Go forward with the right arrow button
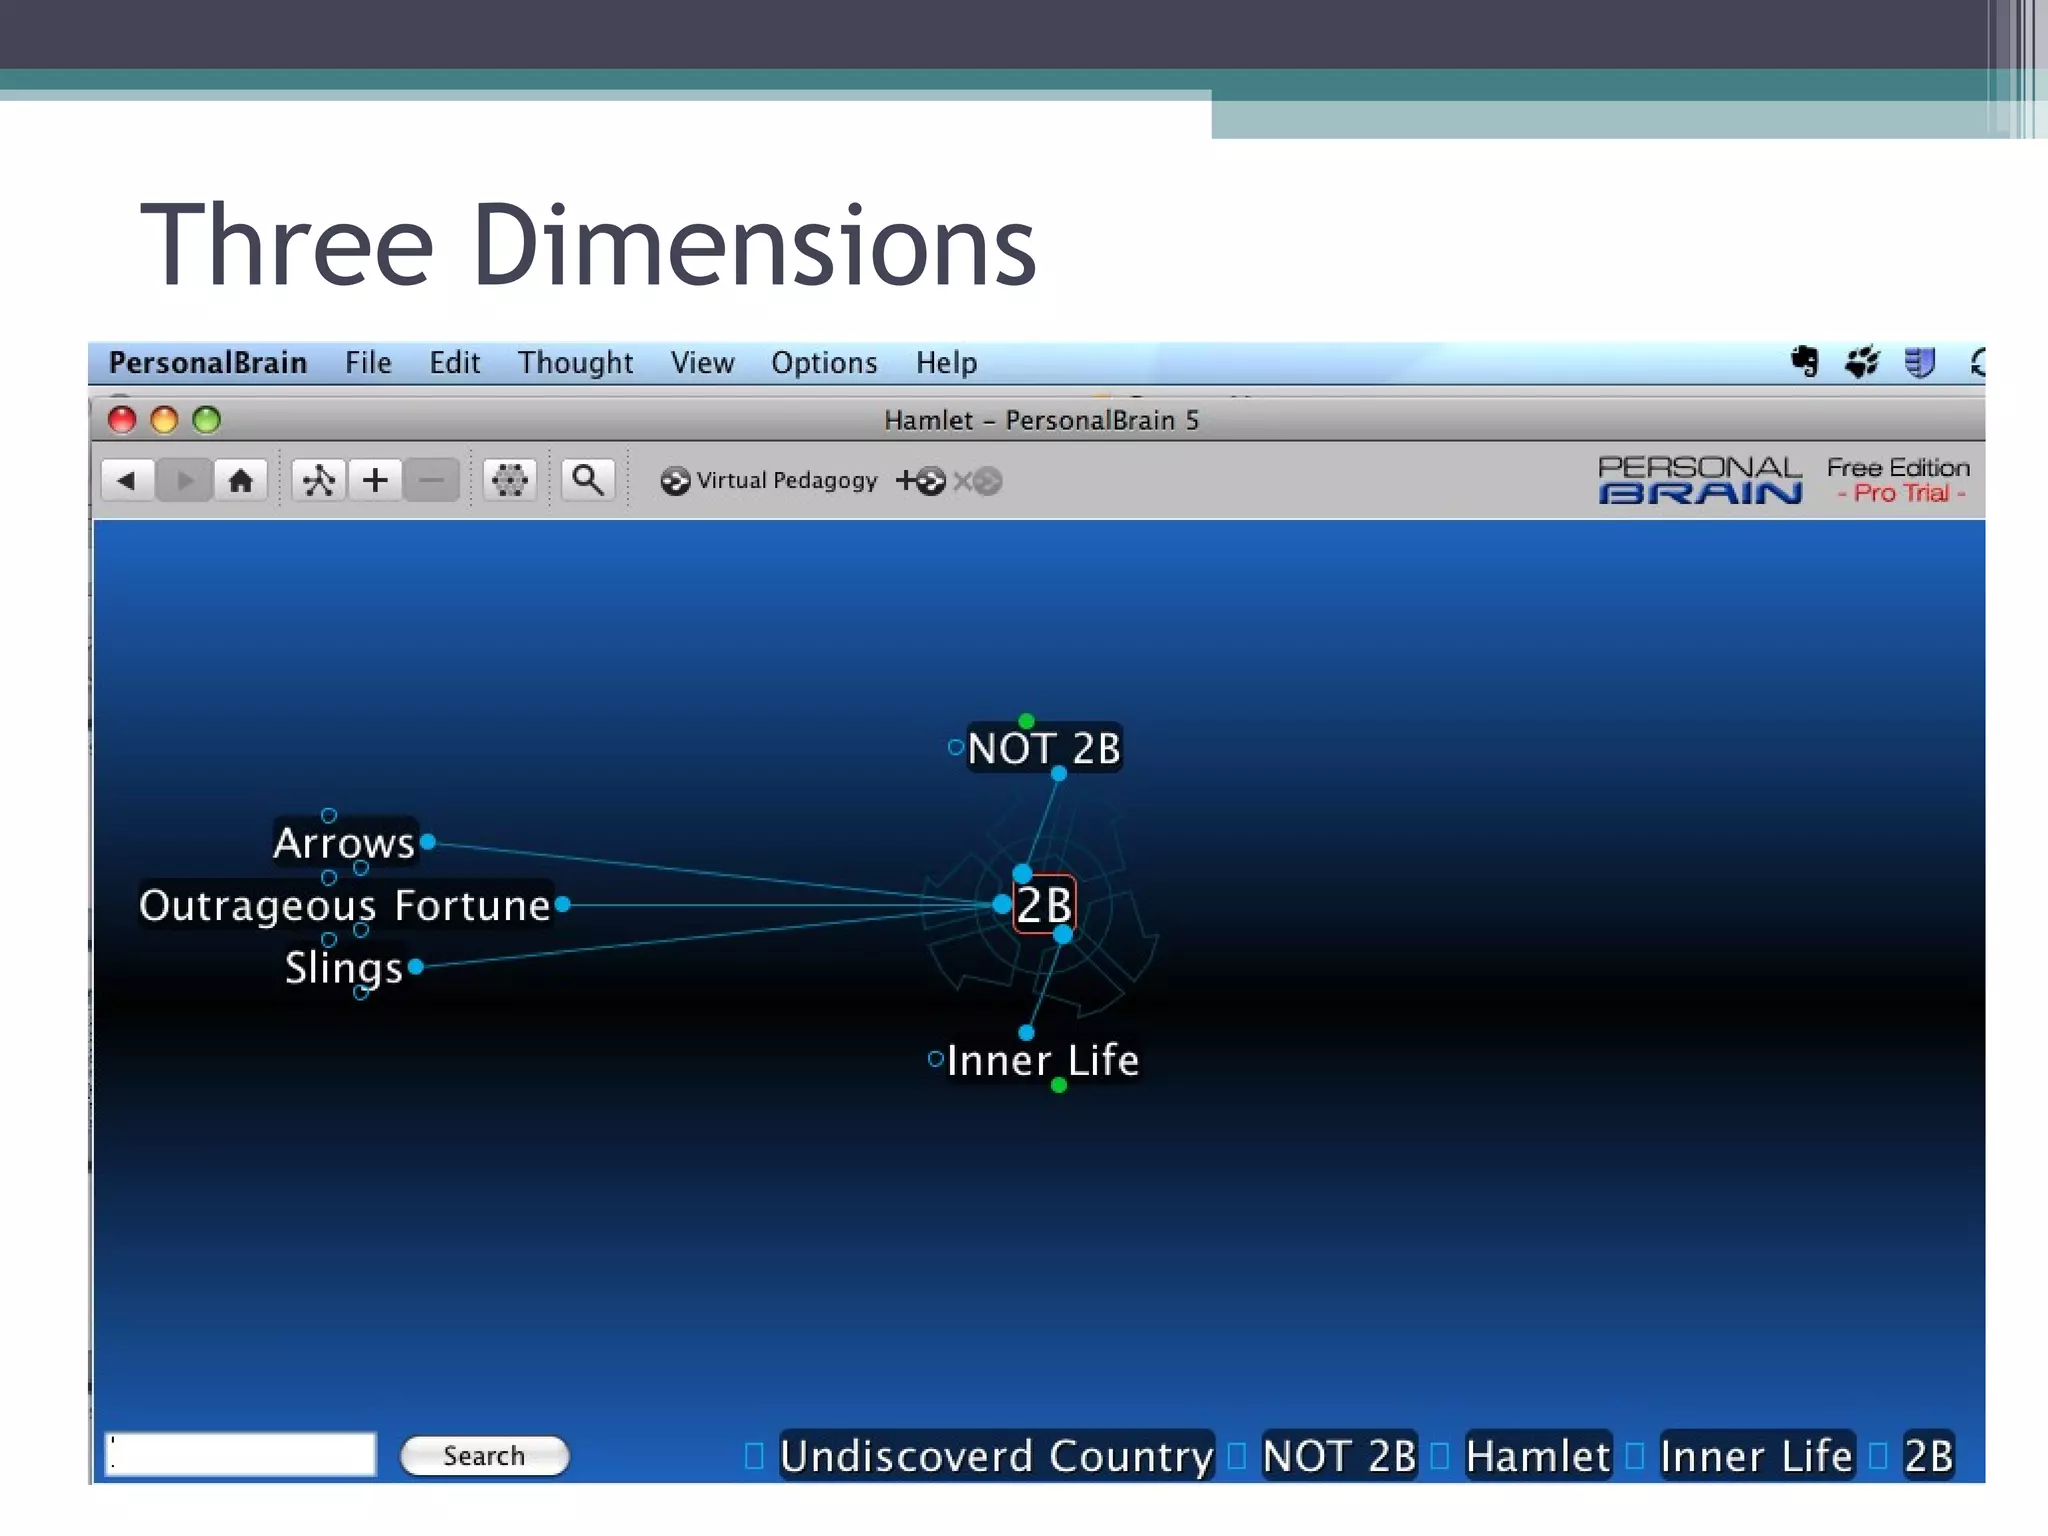The height and width of the screenshot is (1536, 2048). click(184, 481)
